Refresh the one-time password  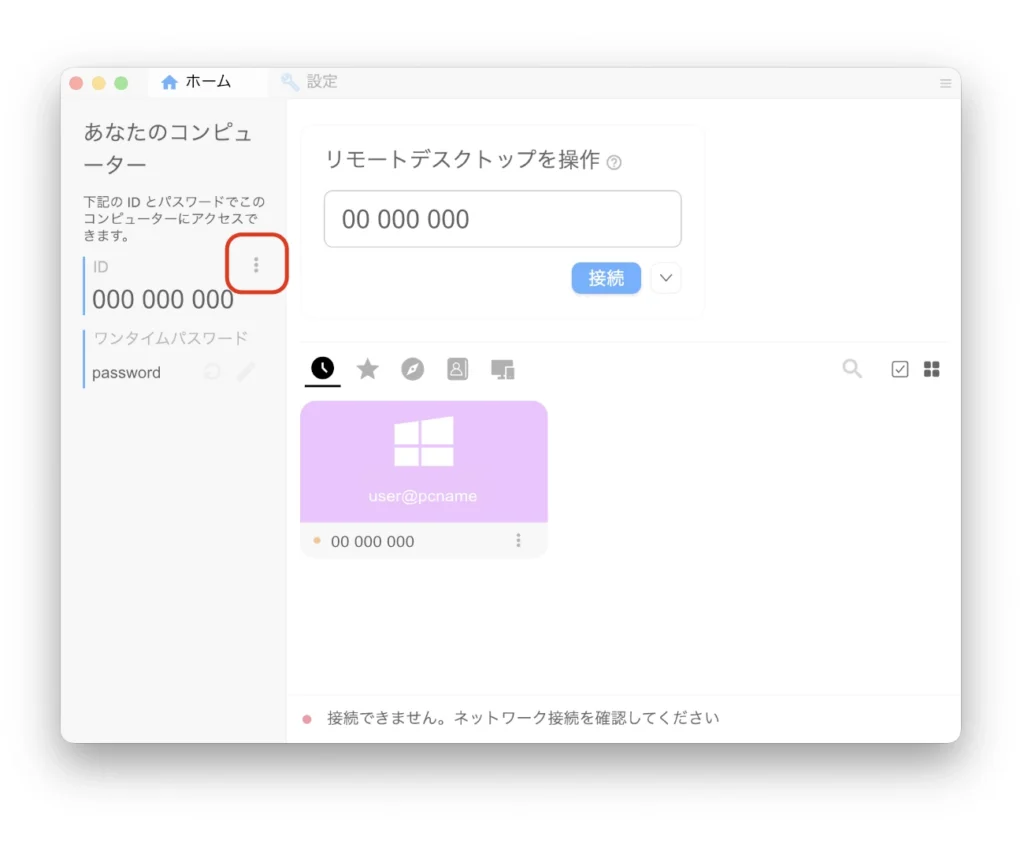[212, 372]
